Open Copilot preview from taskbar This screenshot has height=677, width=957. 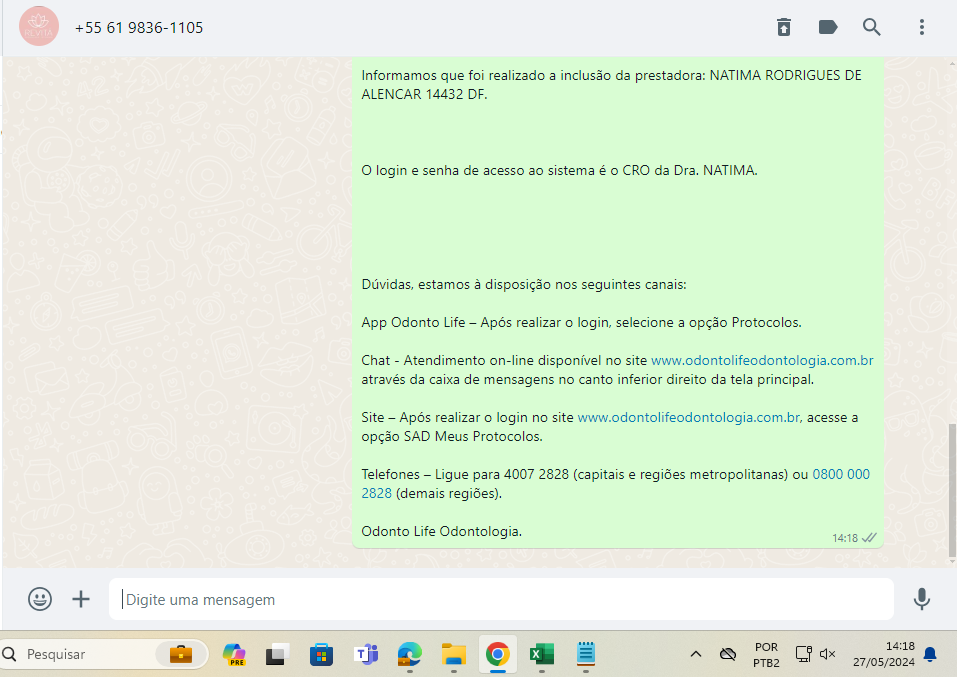[x=234, y=654]
